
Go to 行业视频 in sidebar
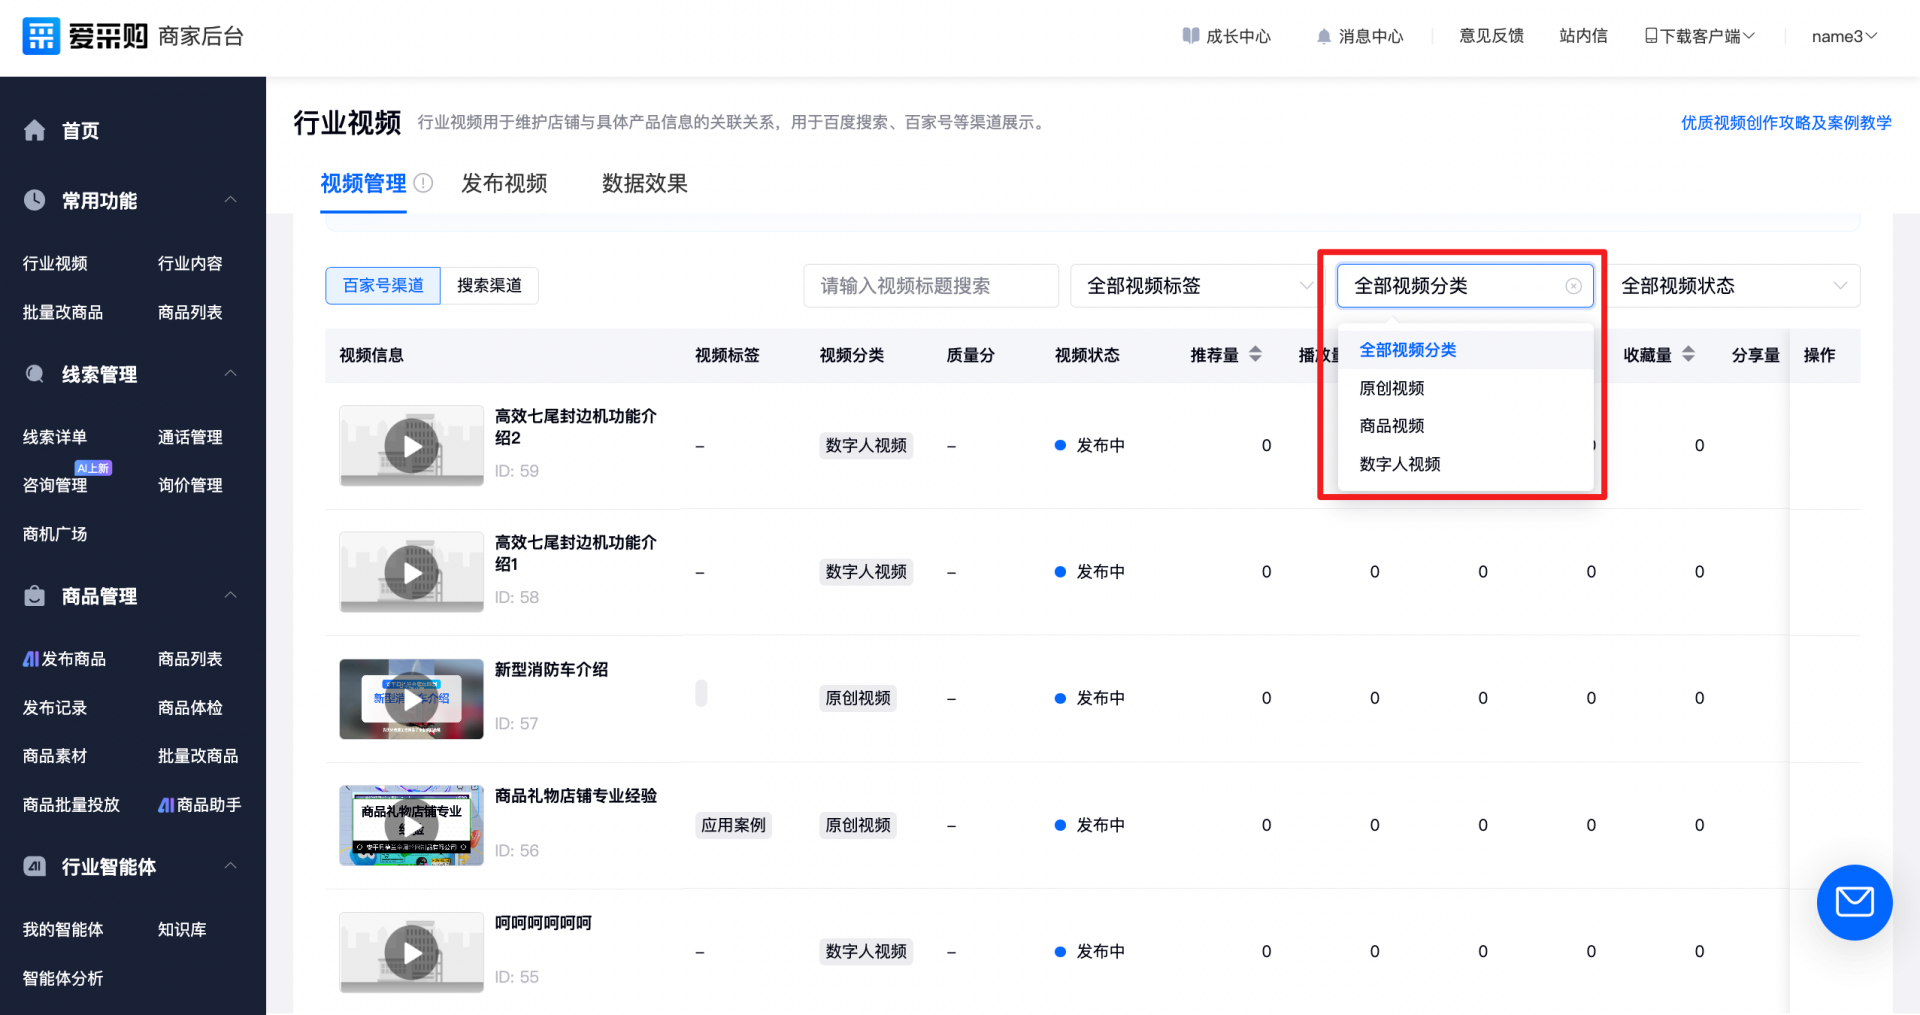(x=55, y=263)
